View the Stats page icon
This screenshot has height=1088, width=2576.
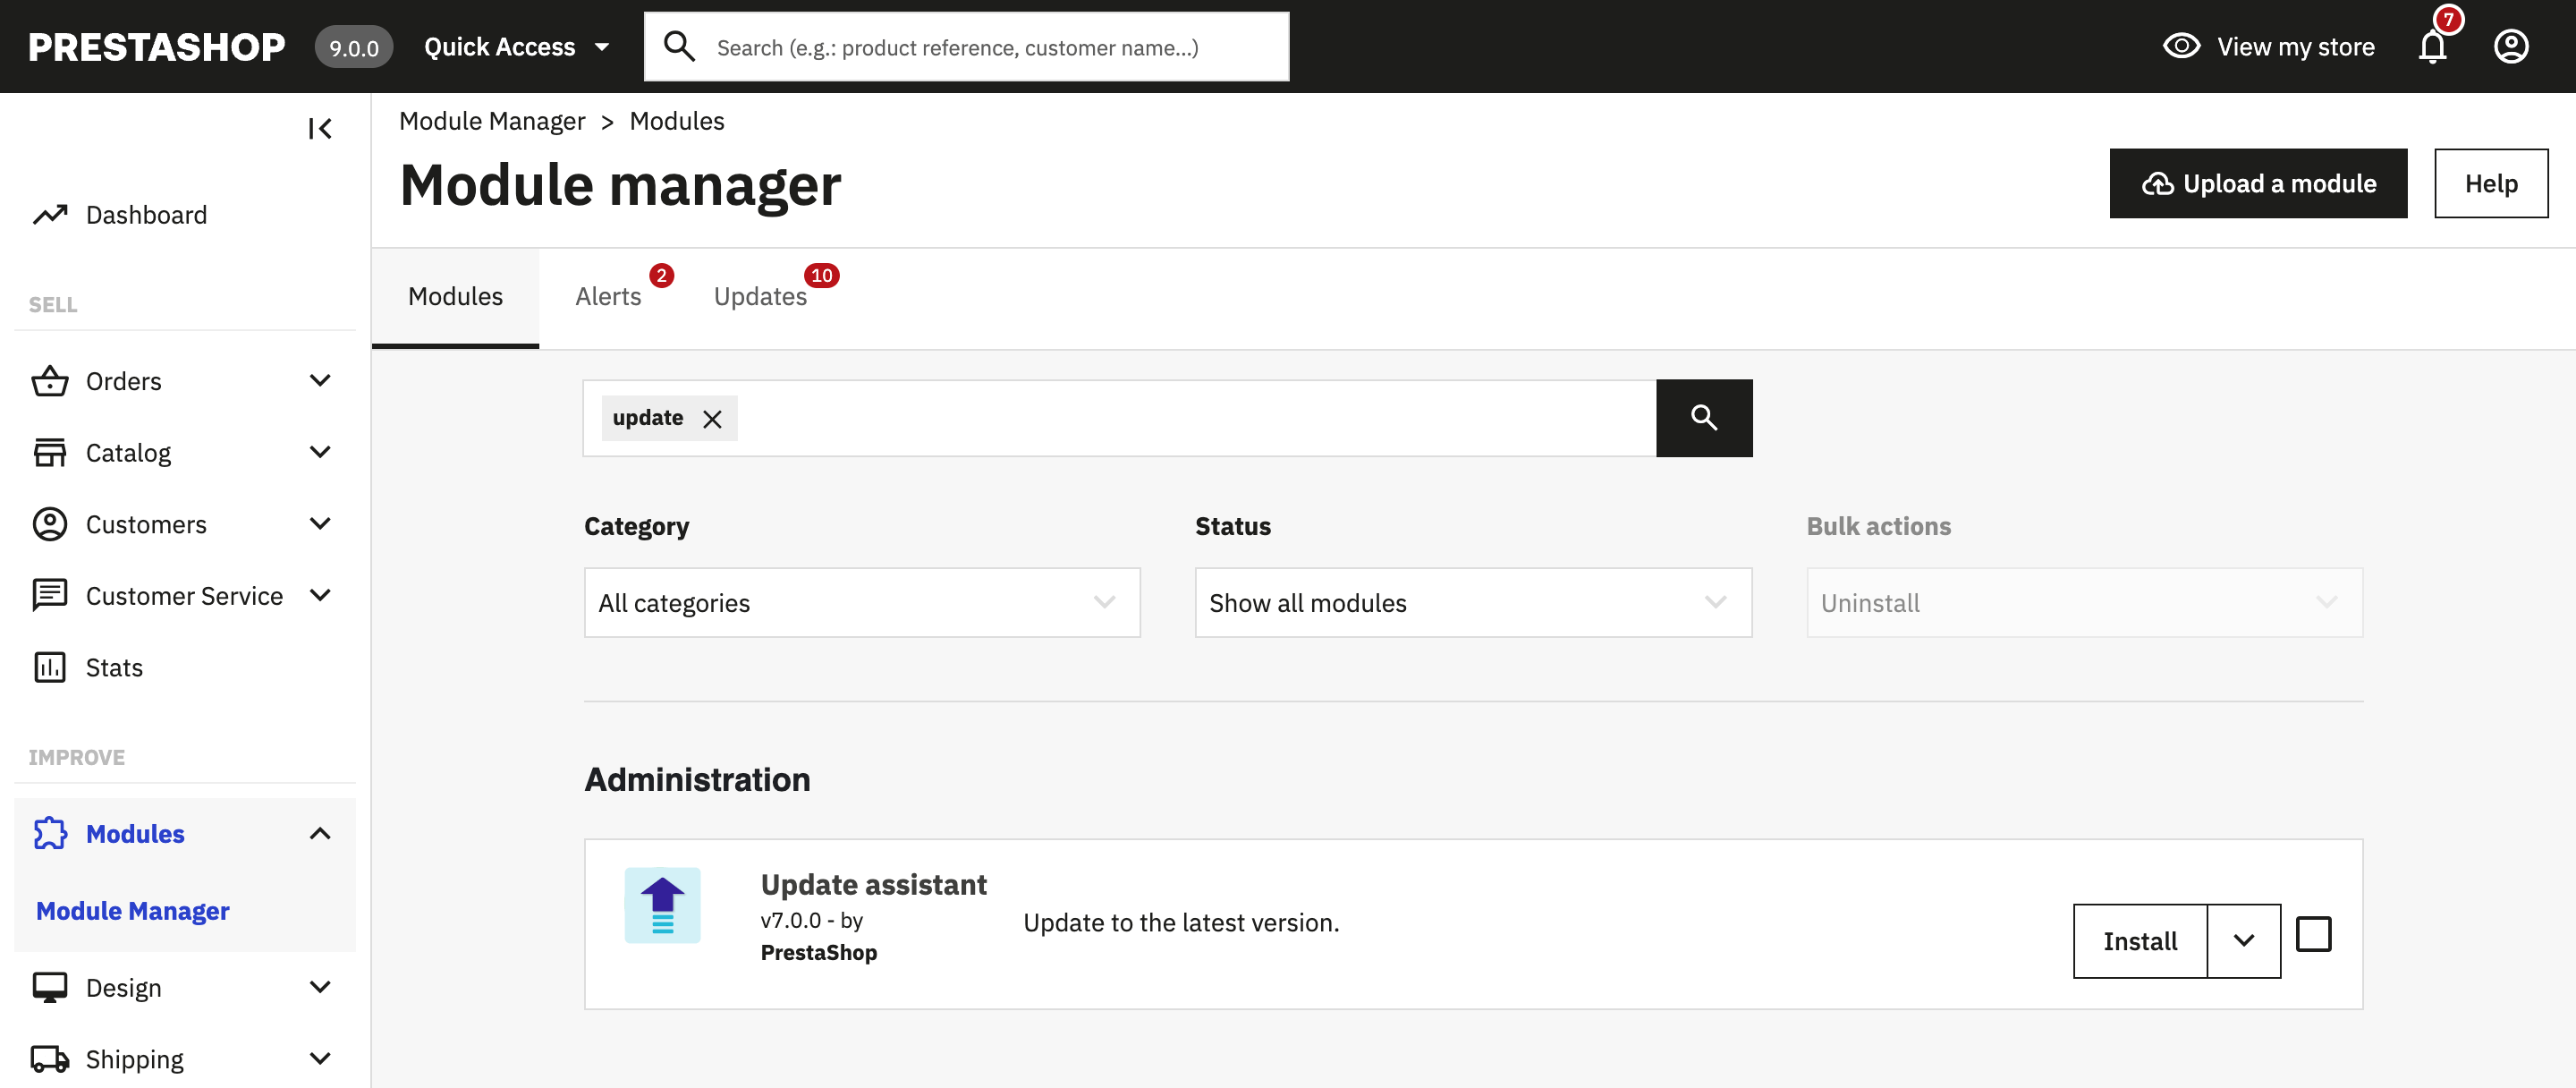point(50,667)
